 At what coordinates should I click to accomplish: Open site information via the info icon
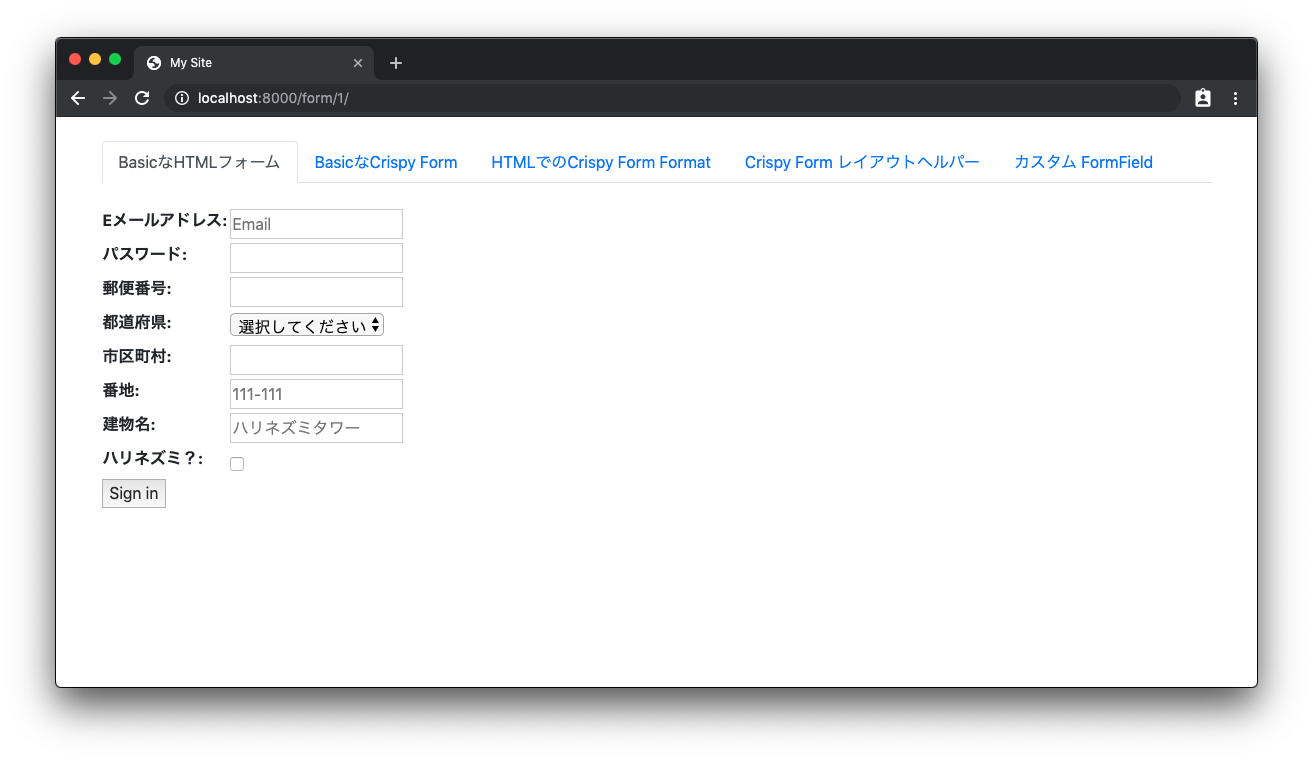tap(181, 98)
